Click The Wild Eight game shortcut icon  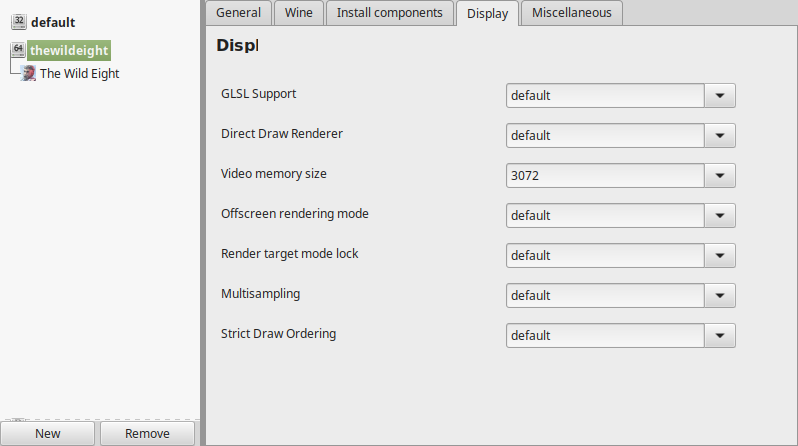pyautogui.click(x=28, y=73)
